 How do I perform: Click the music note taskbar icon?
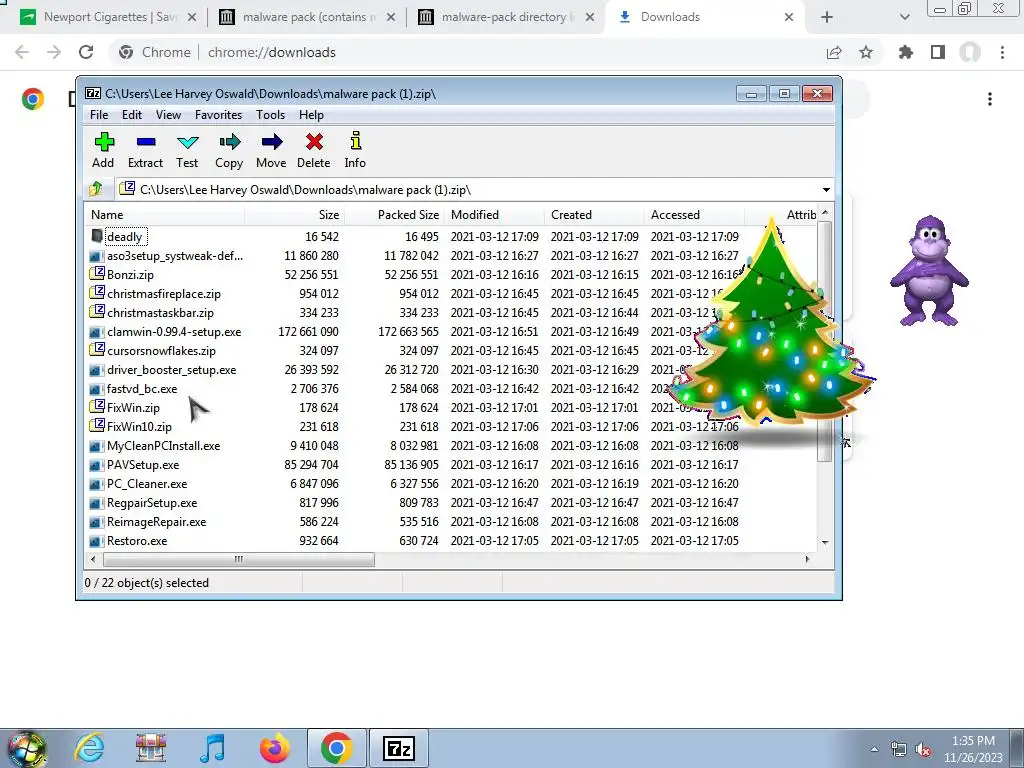(212, 748)
